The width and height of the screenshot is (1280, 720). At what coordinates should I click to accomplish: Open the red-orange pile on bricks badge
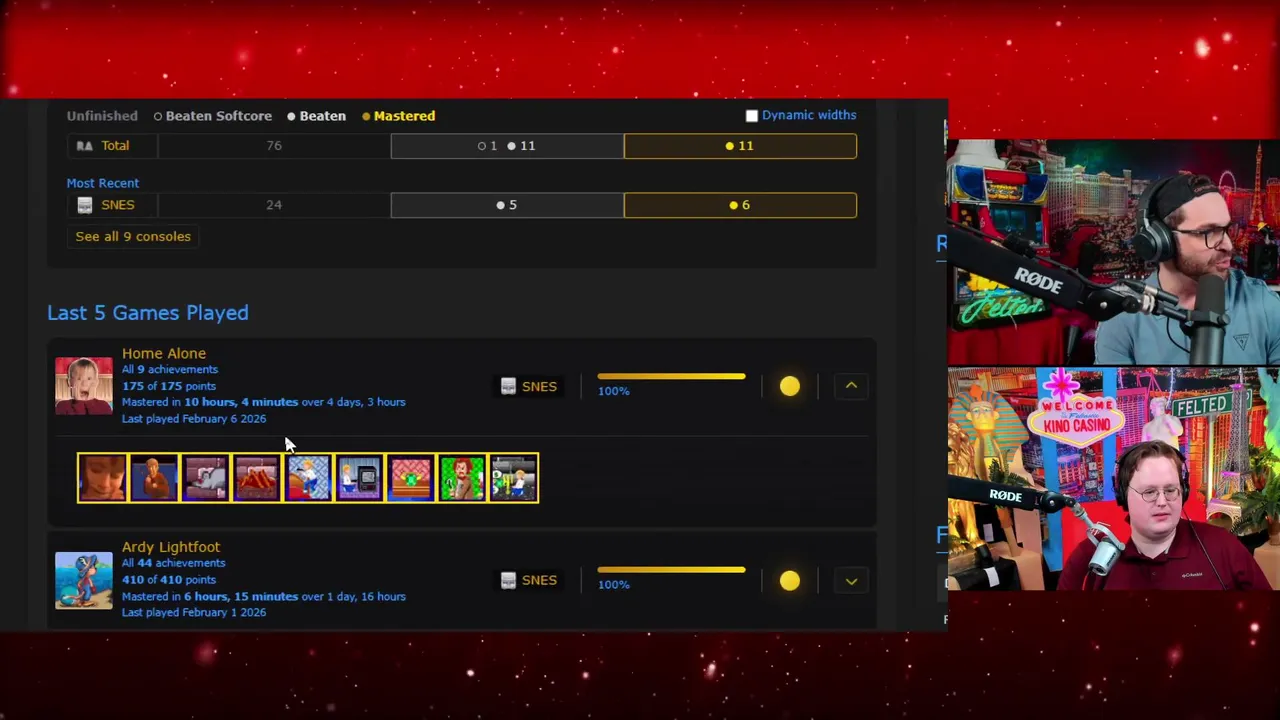click(x=257, y=478)
